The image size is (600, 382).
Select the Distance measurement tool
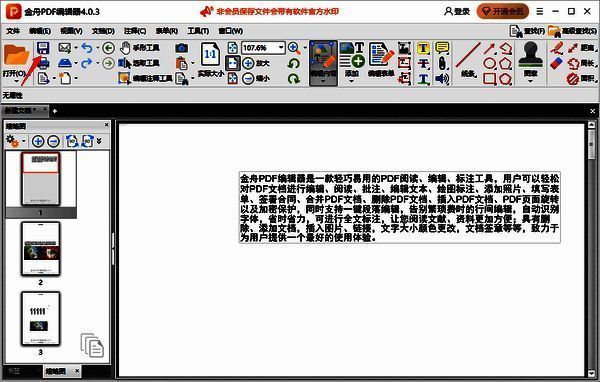click(x=582, y=48)
